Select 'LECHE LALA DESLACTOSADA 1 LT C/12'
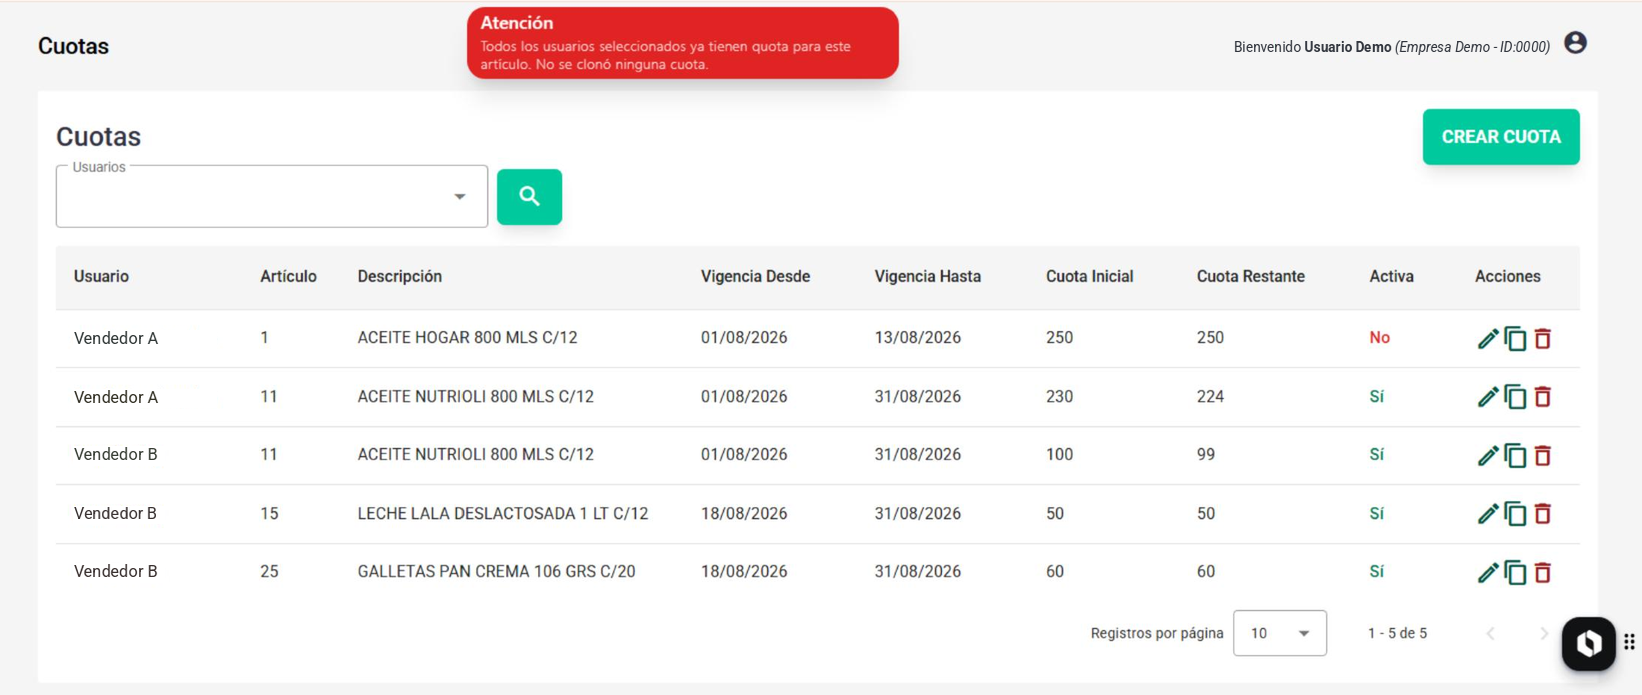Viewport: 1642px width, 695px height. [x=503, y=514]
